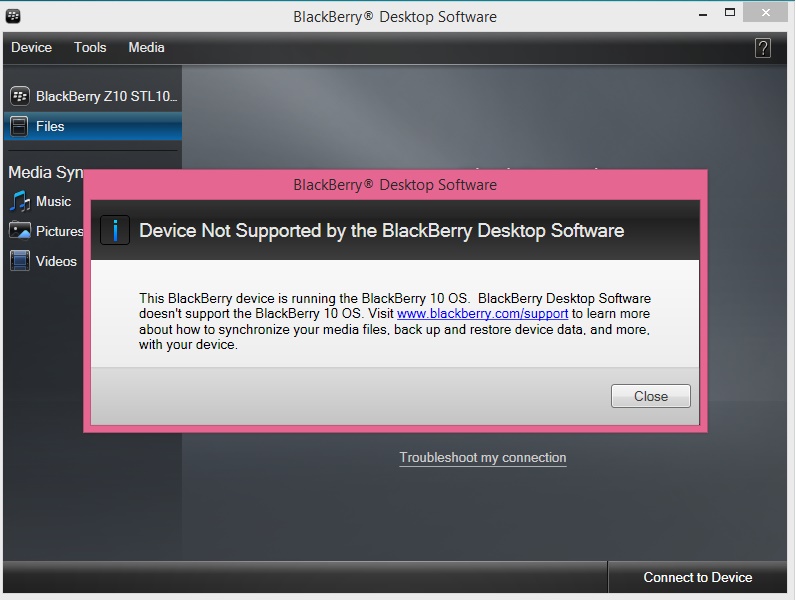796x600 pixels.
Task: Close the Device Not Supported dialog
Action: point(650,396)
